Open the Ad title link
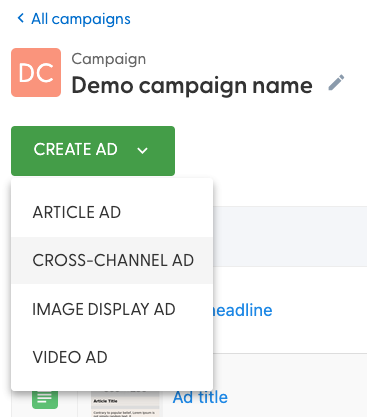 (200, 397)
